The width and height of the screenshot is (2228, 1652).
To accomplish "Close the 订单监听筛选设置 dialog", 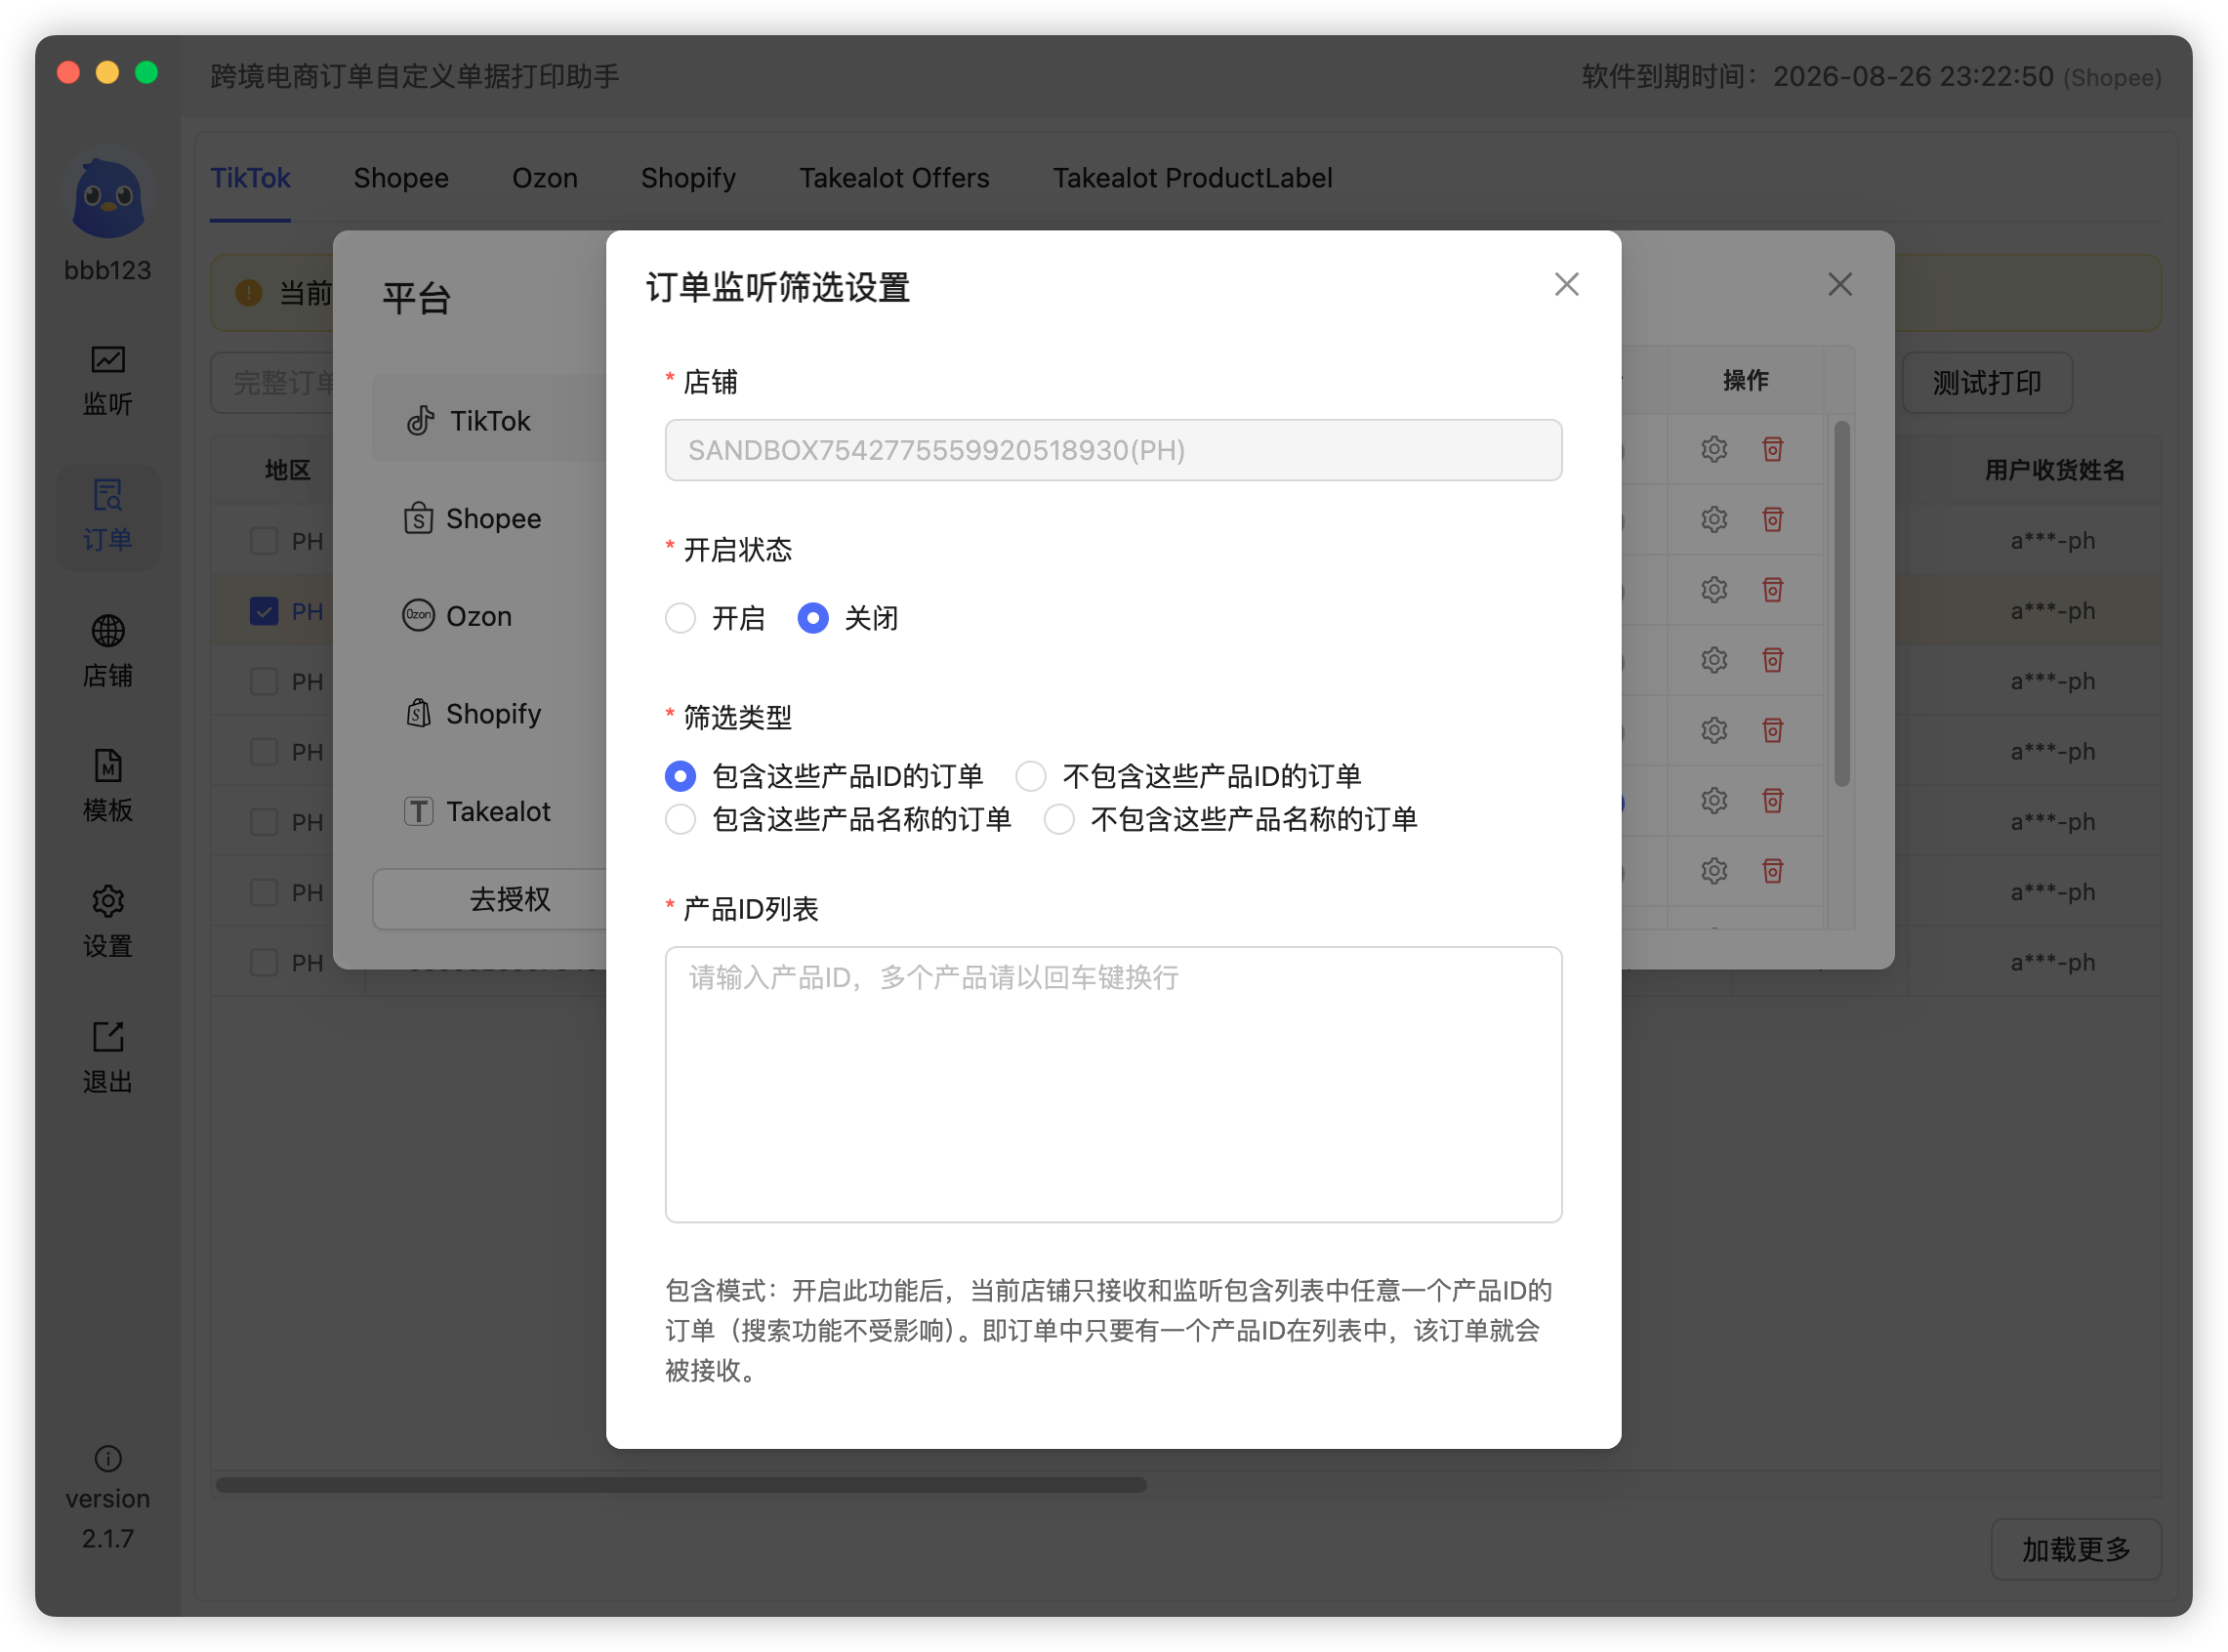I will click(1566, 285).
